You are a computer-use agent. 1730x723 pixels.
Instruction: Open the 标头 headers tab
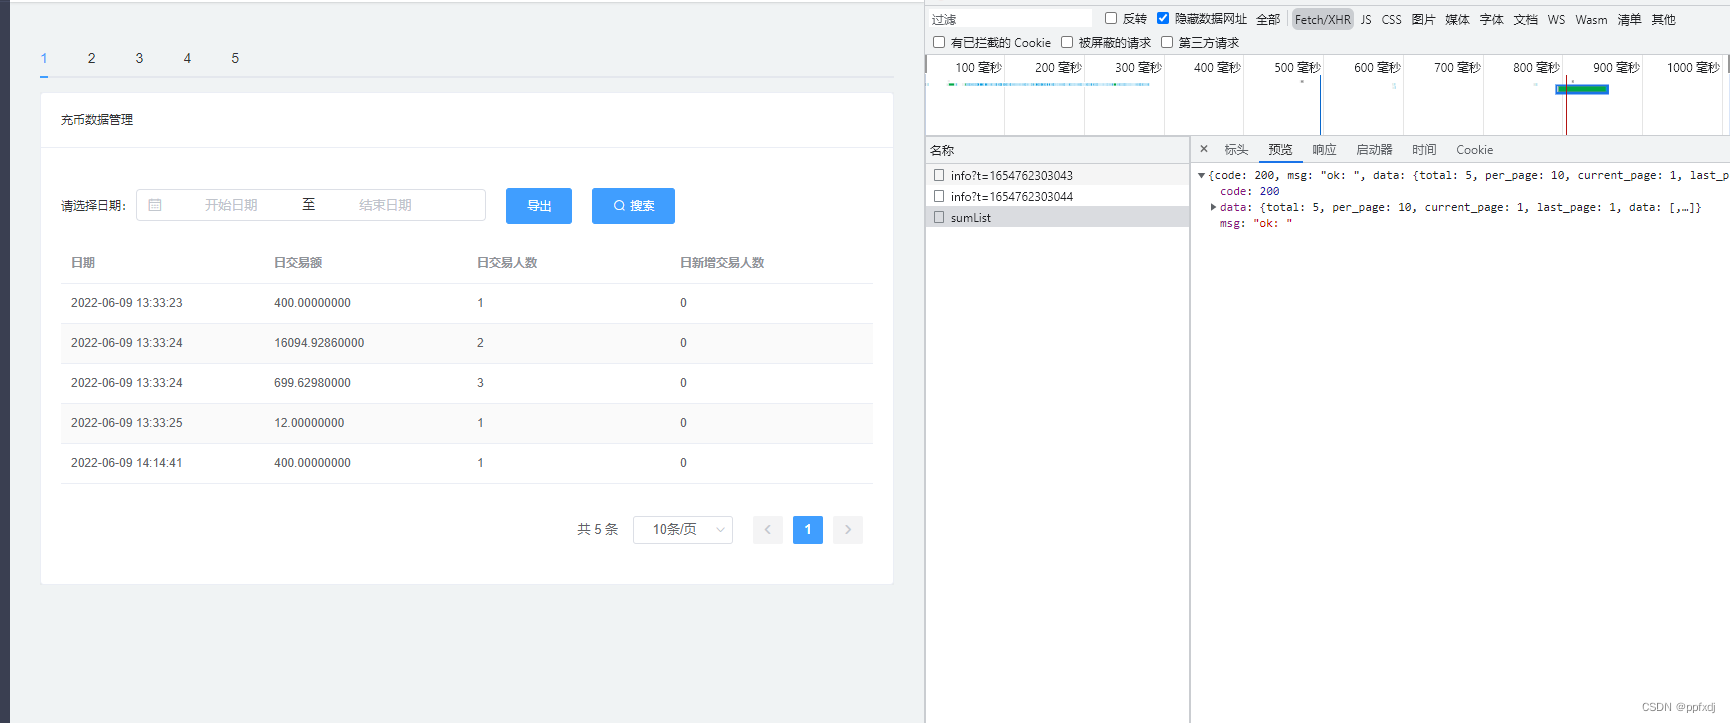point(1237,149)
